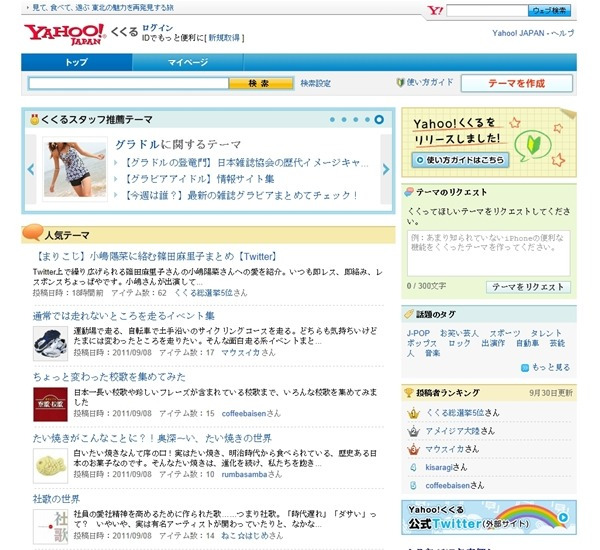The image size is (600, 550).
Task: Open the マイページ tab
Action: [x=188, y=62]
